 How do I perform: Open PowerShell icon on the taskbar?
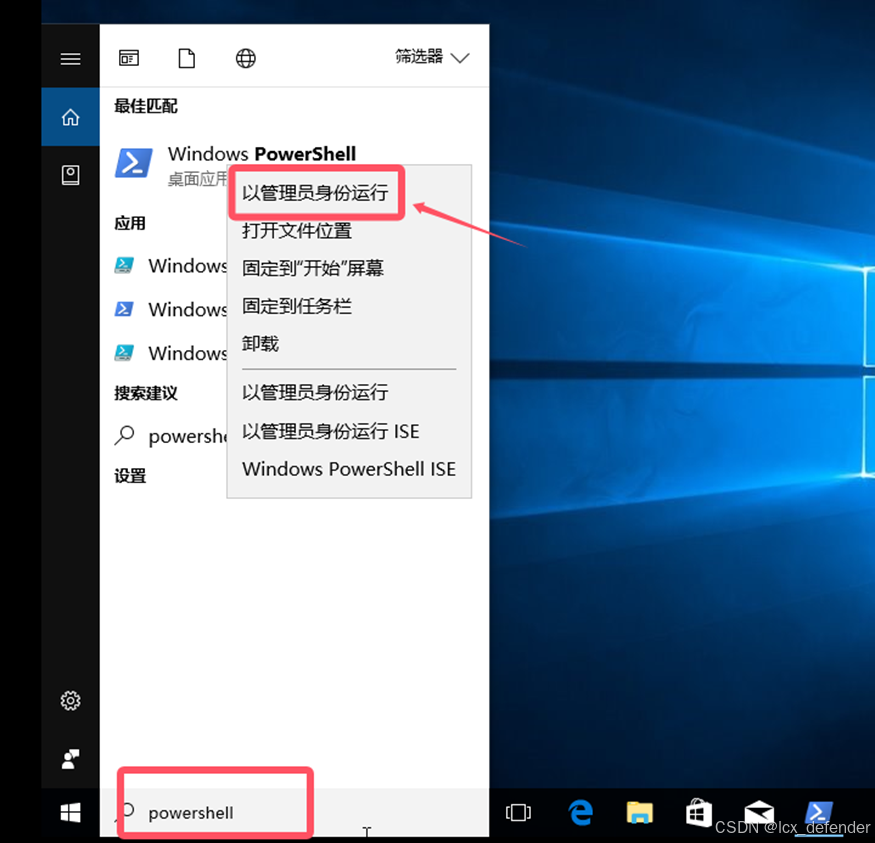pyautogui.click(x=819, y=813)
